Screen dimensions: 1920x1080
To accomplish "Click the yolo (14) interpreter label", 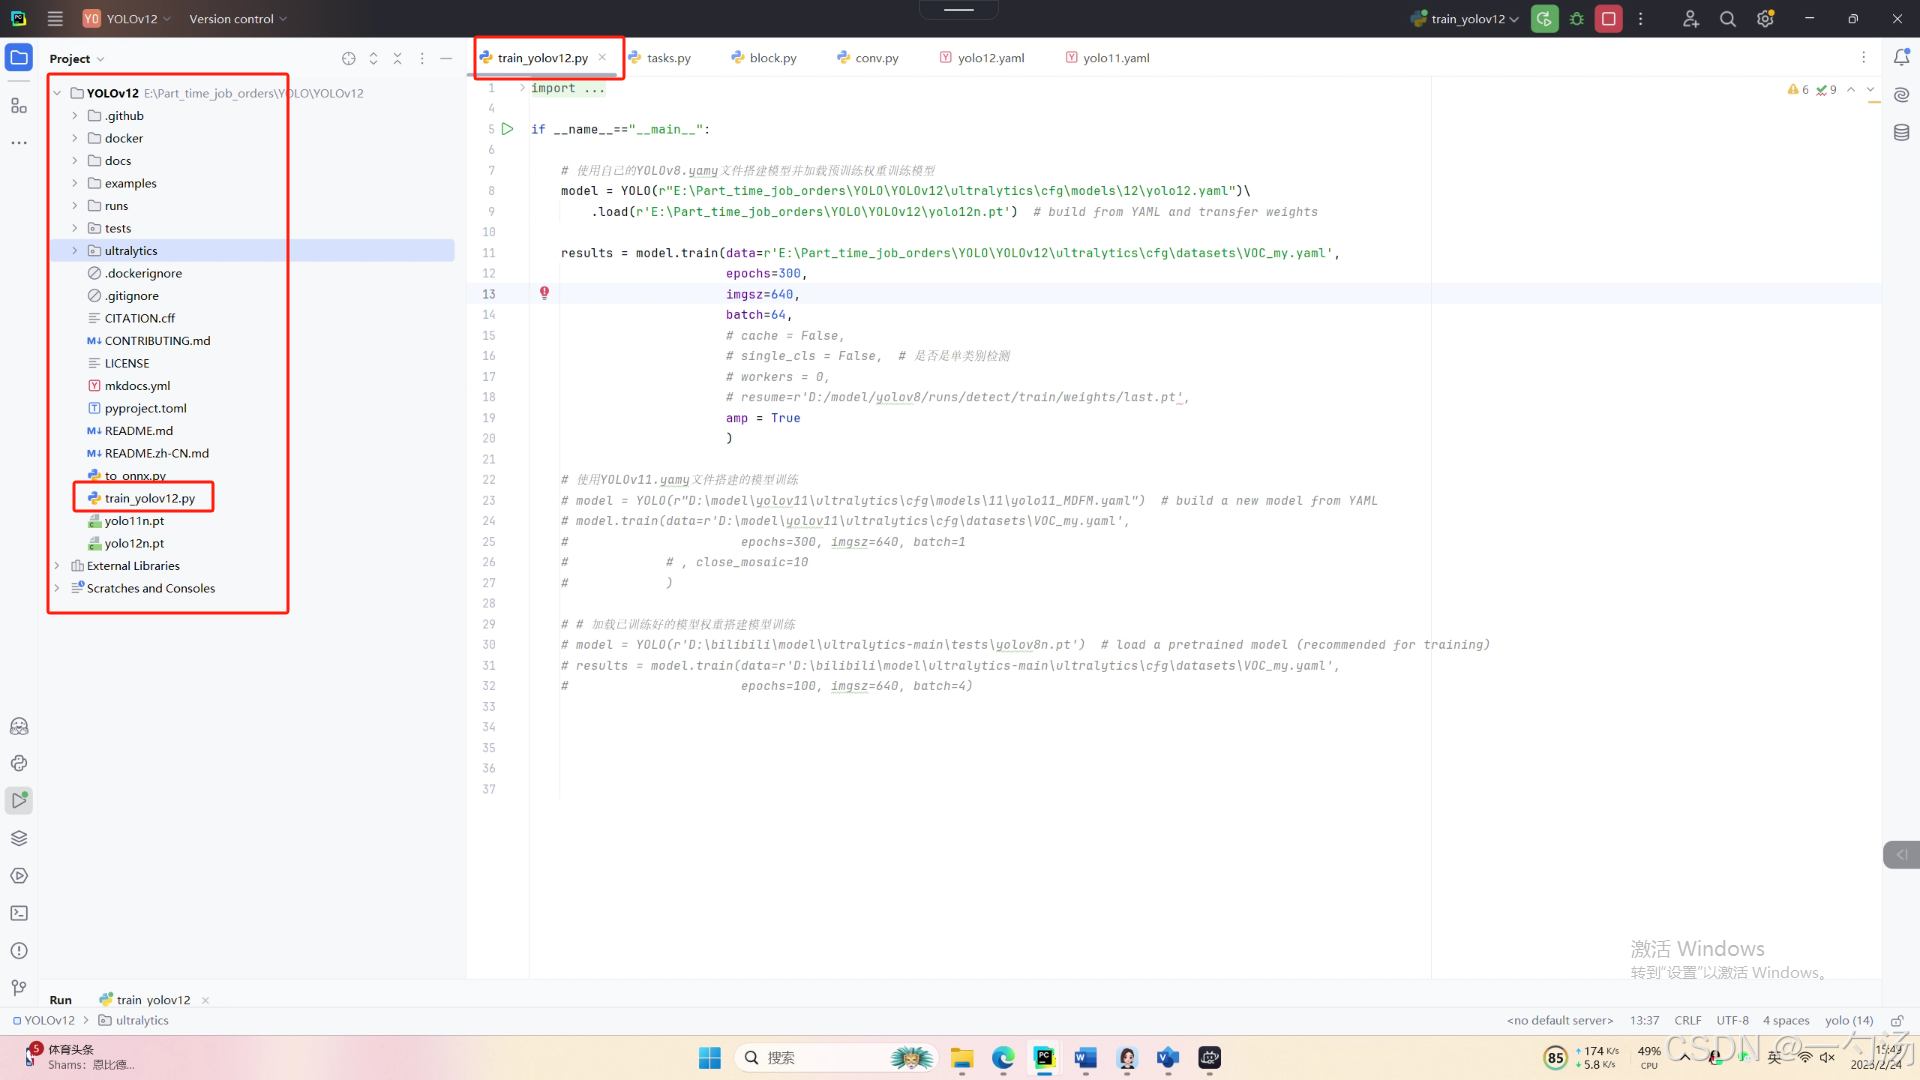I will [x=1848, y=1021].
